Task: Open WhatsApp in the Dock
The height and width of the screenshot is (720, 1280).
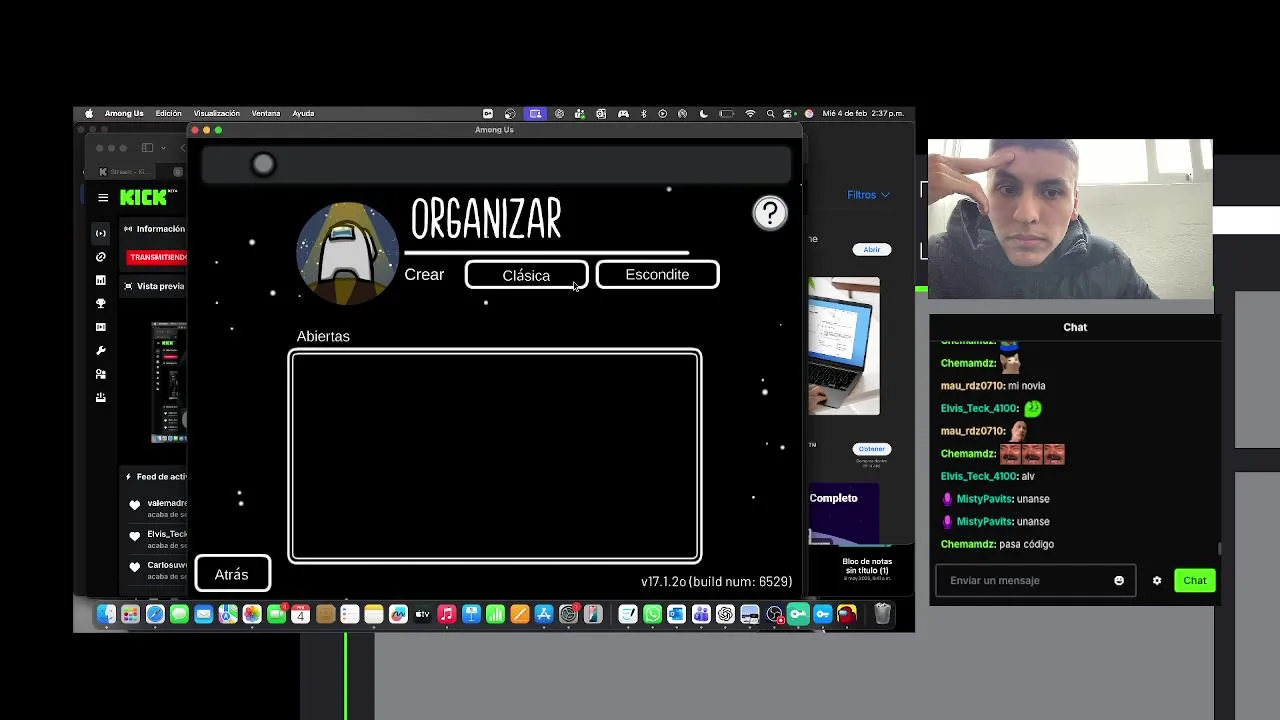Action: [652, 614]
